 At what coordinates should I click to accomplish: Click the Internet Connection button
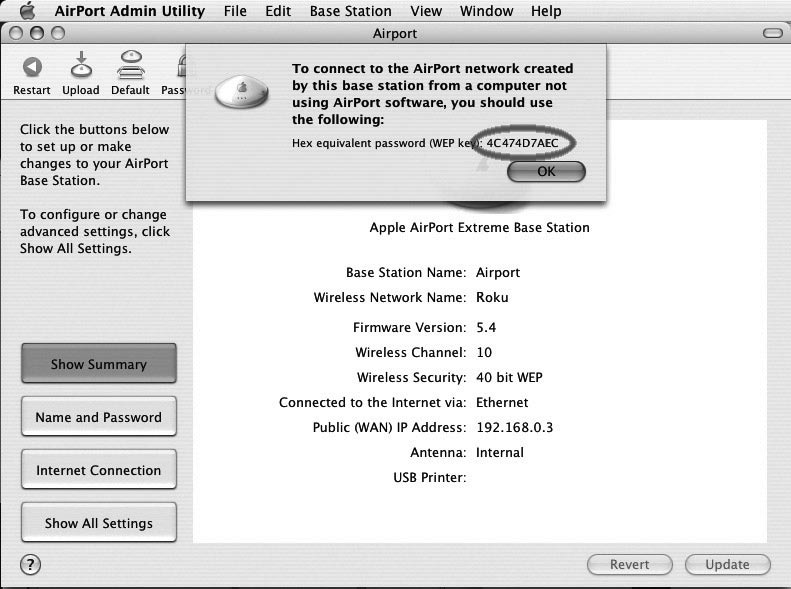[98, 470]
